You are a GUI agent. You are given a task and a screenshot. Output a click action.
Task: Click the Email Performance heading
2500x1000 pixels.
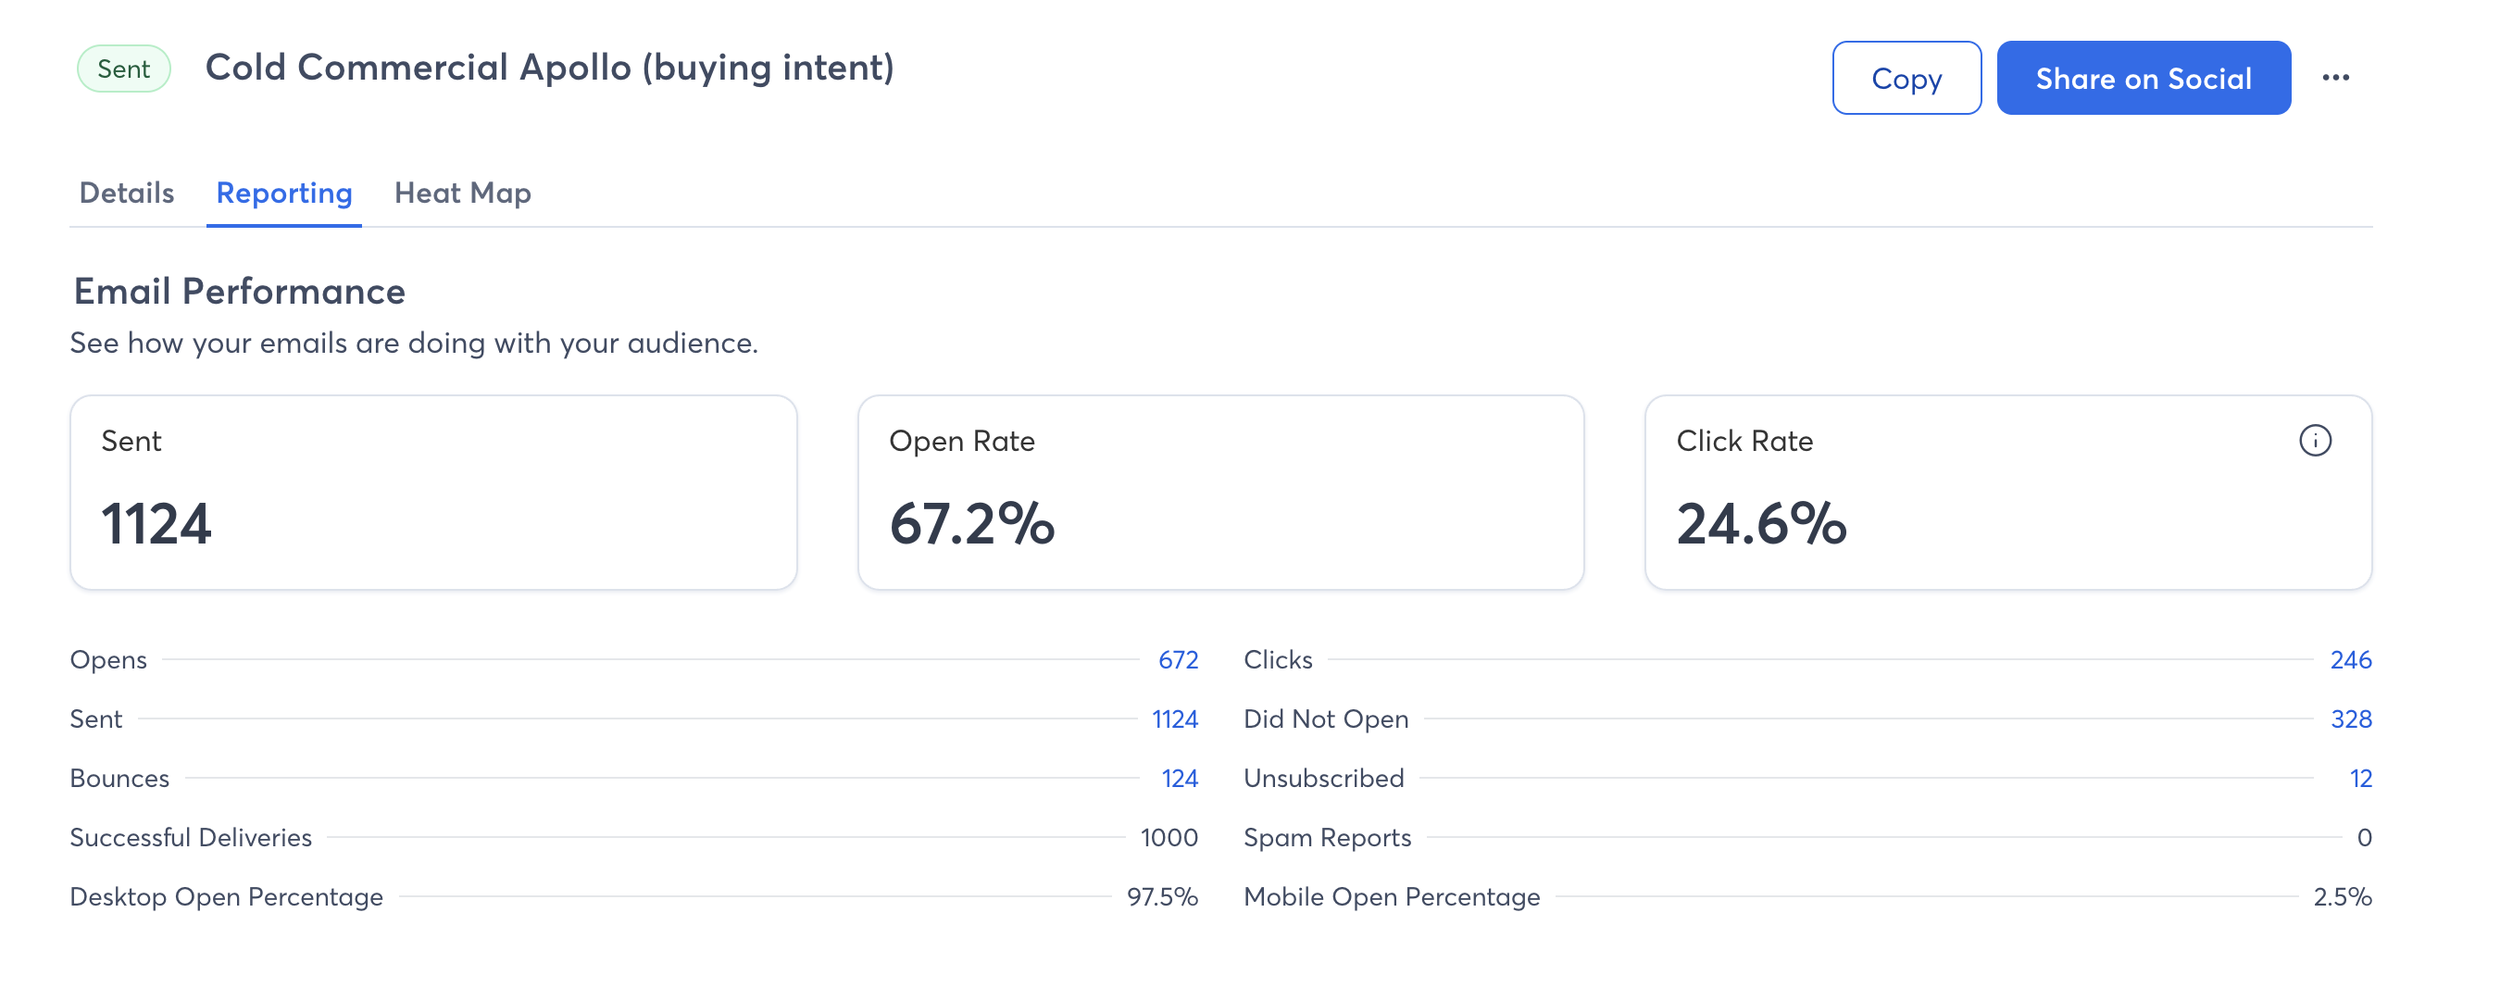coord(239,291)
